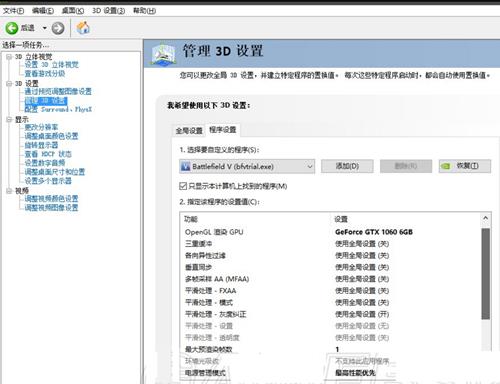Open the 文件(F) menu
This screenshot has width=500, height=384.
13,11
